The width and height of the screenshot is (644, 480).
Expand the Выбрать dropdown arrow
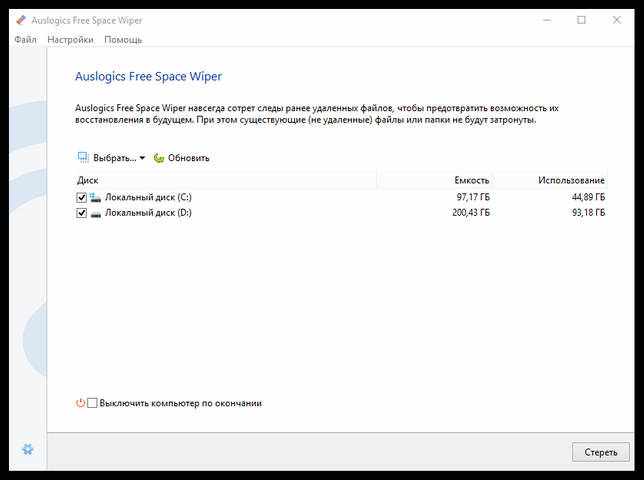point(142,158)
